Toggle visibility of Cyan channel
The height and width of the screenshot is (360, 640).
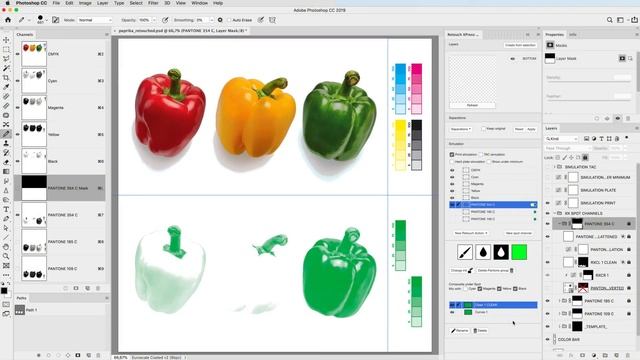tap(18, 81)
